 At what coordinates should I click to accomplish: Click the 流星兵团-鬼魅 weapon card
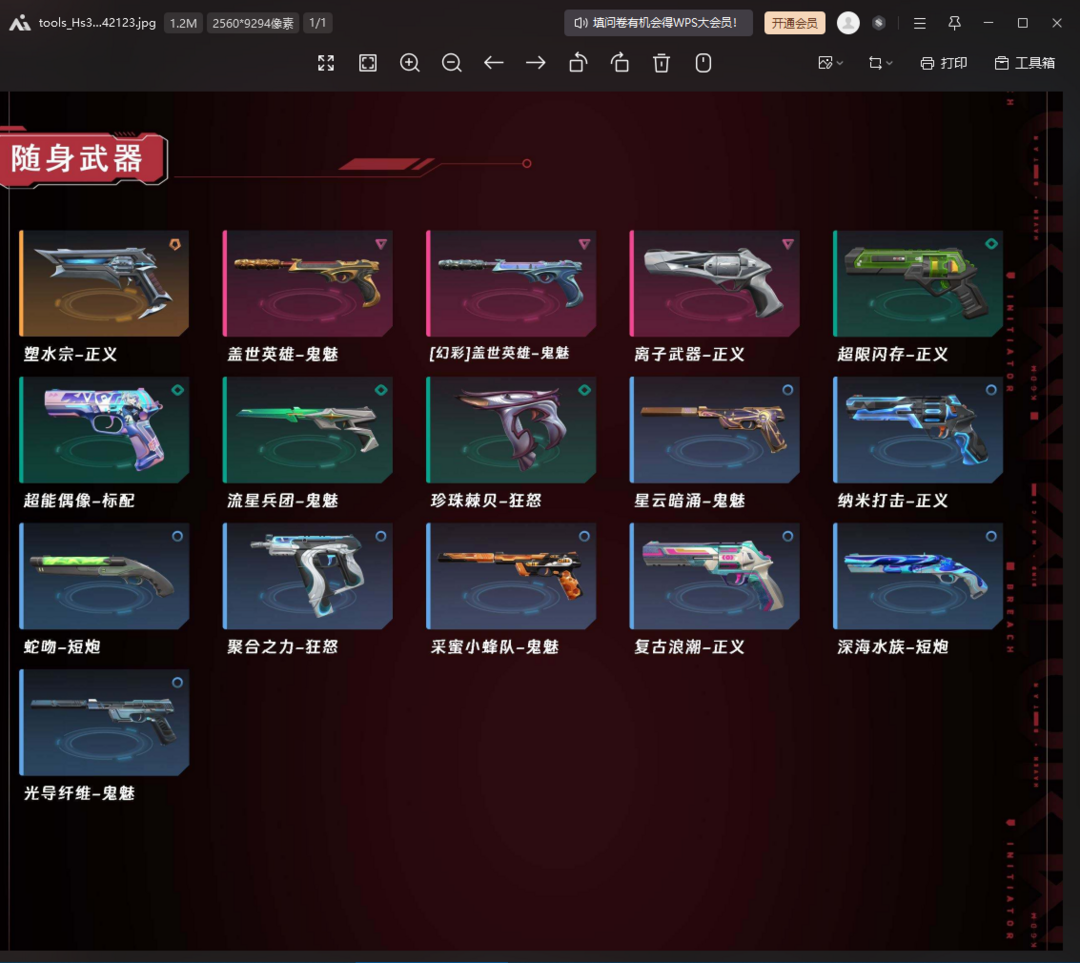click(308, 430)
